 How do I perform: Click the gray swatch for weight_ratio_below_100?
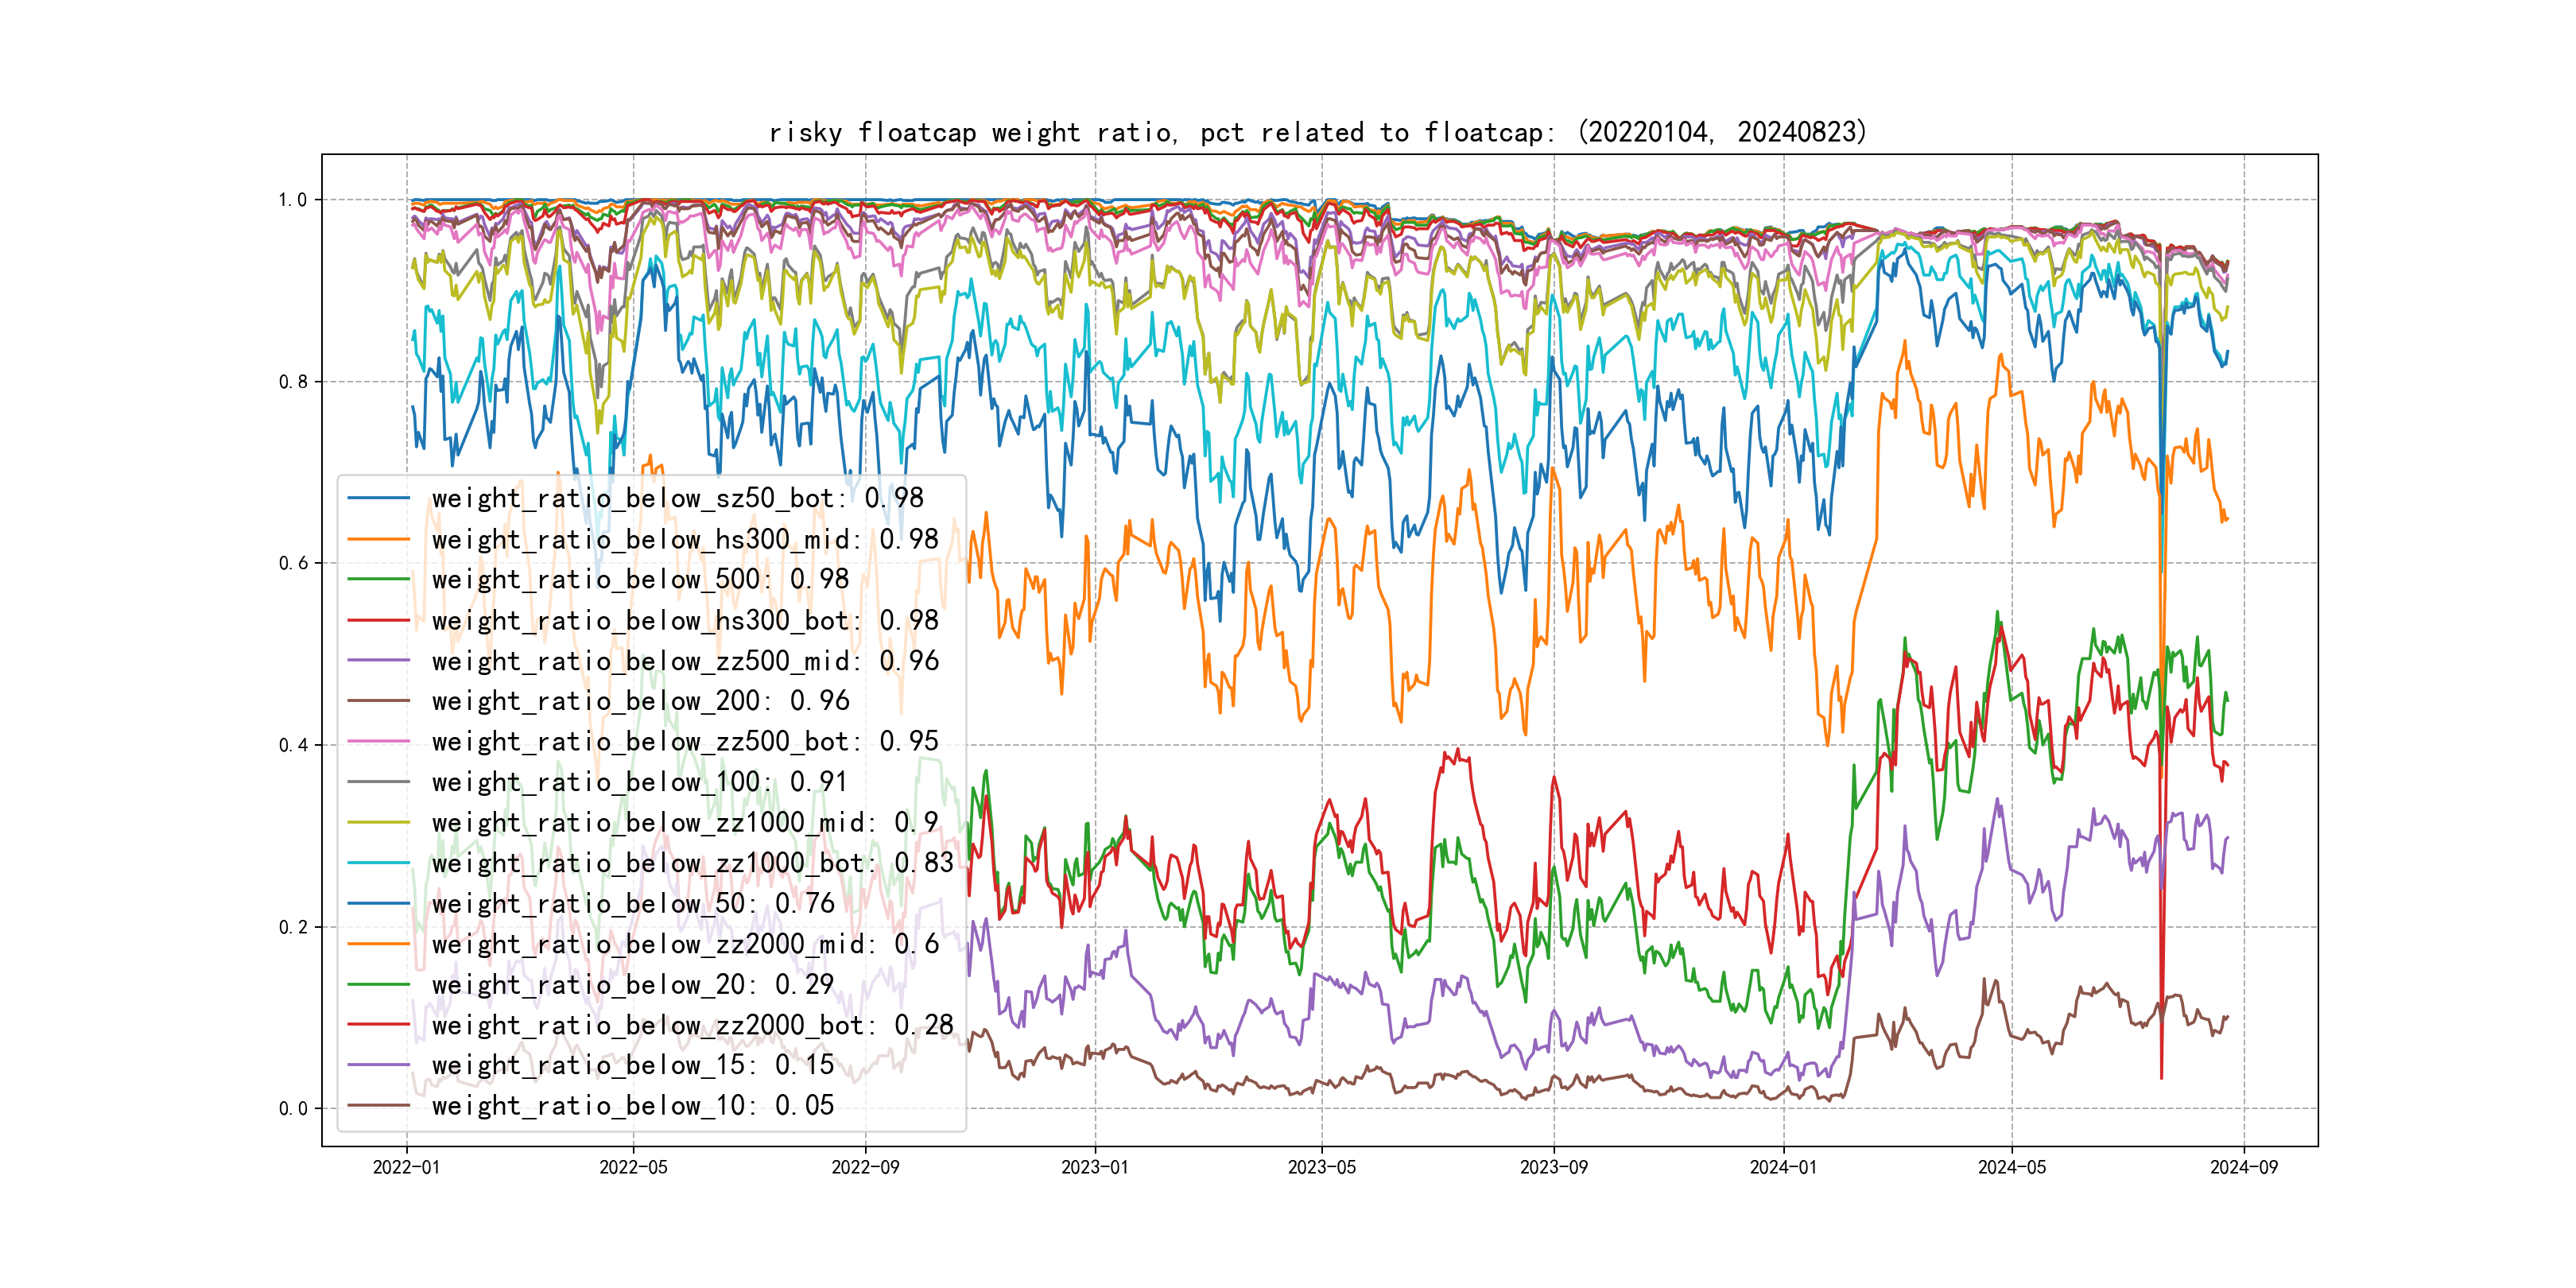[378, 782]
